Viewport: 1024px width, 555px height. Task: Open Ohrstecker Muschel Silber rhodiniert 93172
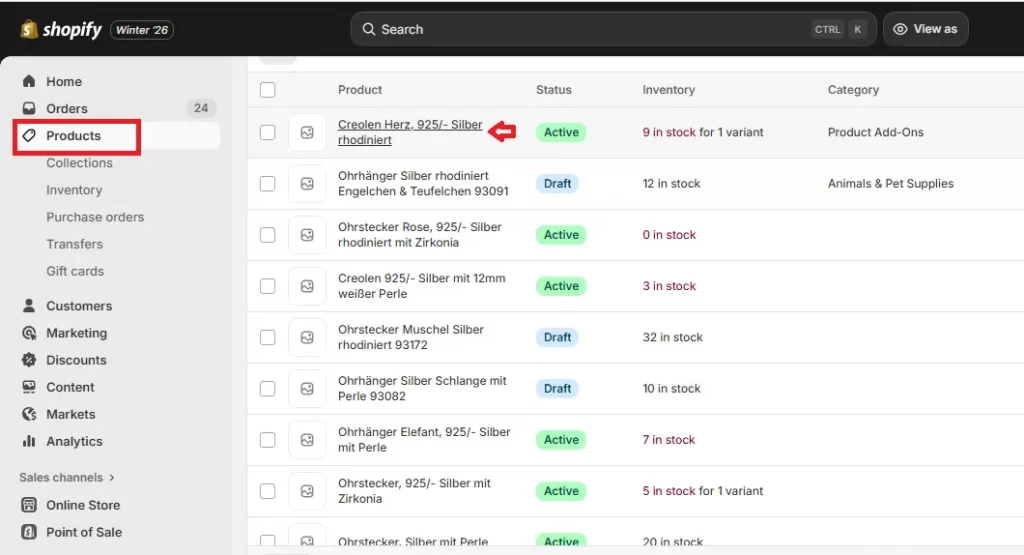pyautogui.click(x=411, y=337)
